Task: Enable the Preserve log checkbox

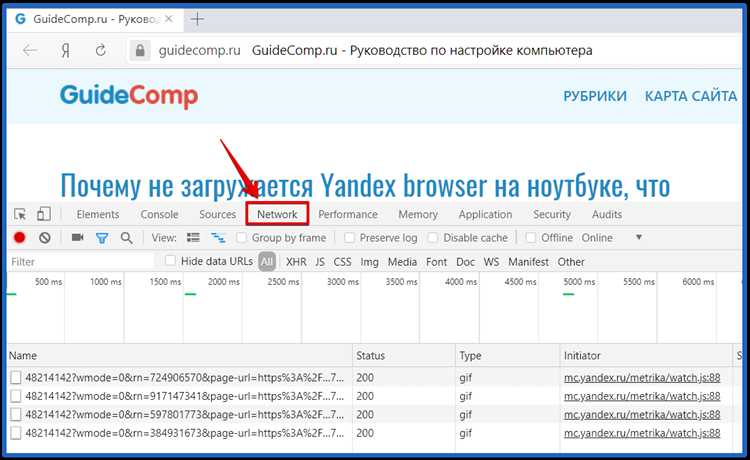Action: pyautogui.click(x=350, y=238)
